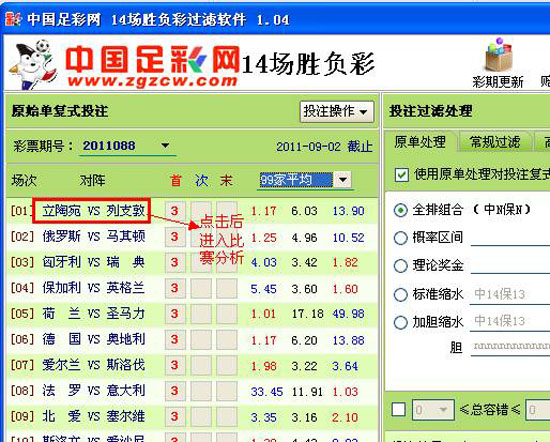550x442 pixels.
Task: Select the 加胆缩水 radio button
Action: pyautogui.click(x=401, y=322)
